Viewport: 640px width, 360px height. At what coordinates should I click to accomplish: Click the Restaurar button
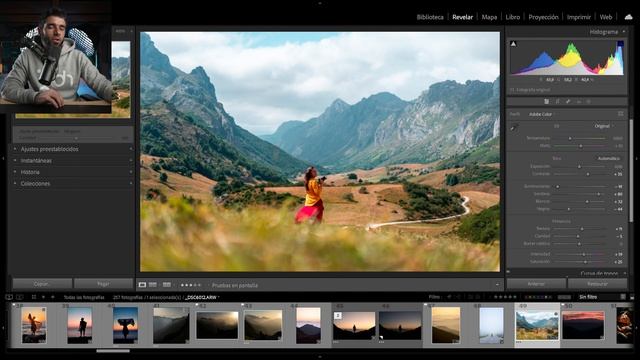coord(598,284)
